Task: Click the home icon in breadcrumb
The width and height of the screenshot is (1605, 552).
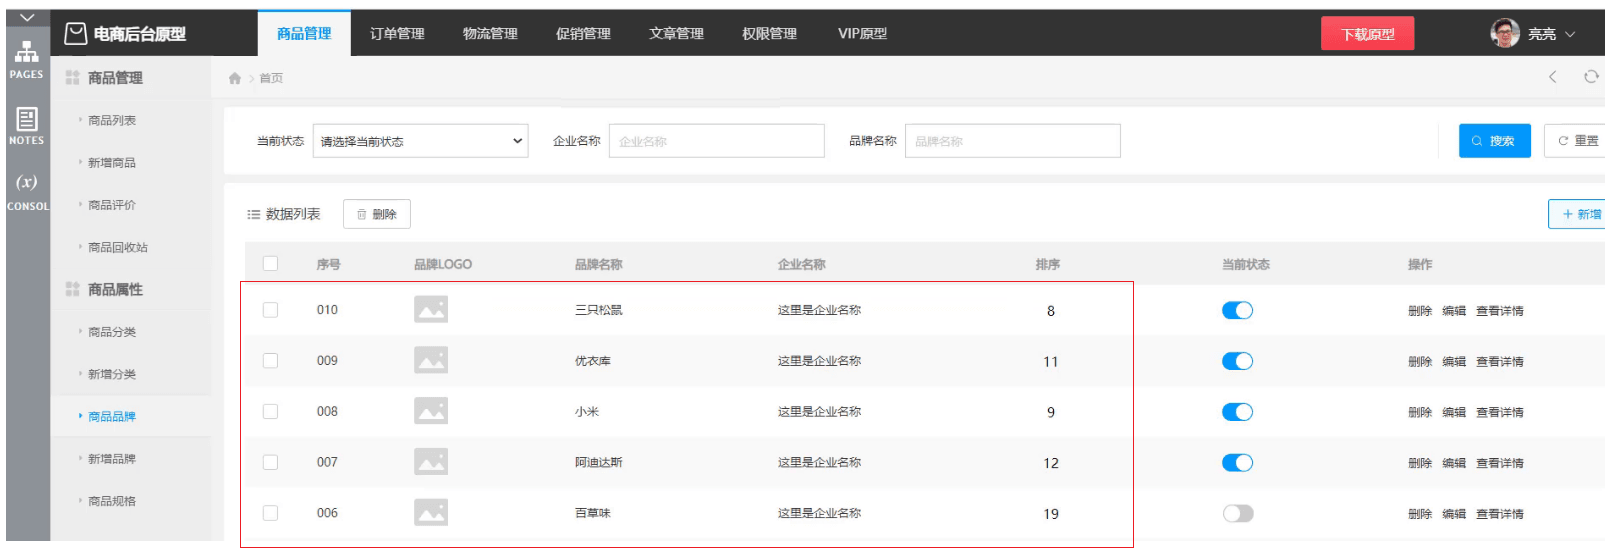Action: coord(235,78)
